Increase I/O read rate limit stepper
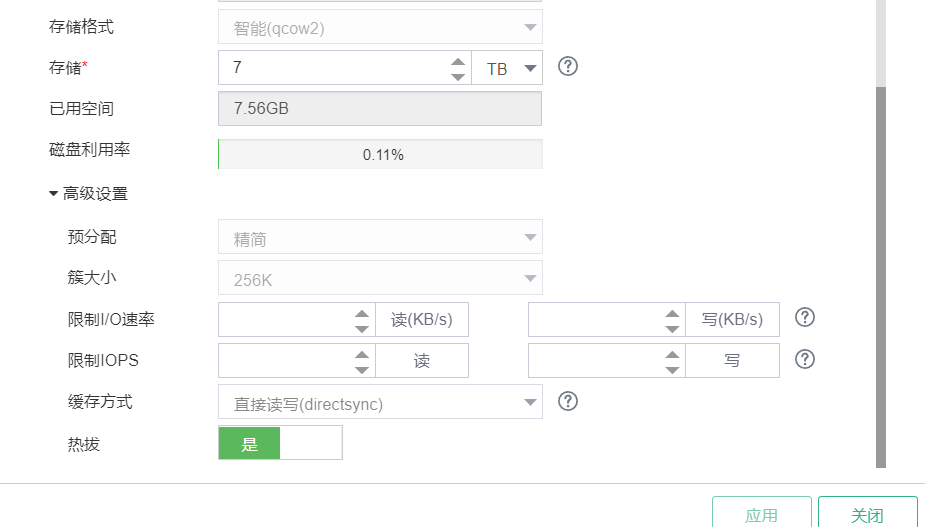925x527 pixels. click(x=362, y=313)
